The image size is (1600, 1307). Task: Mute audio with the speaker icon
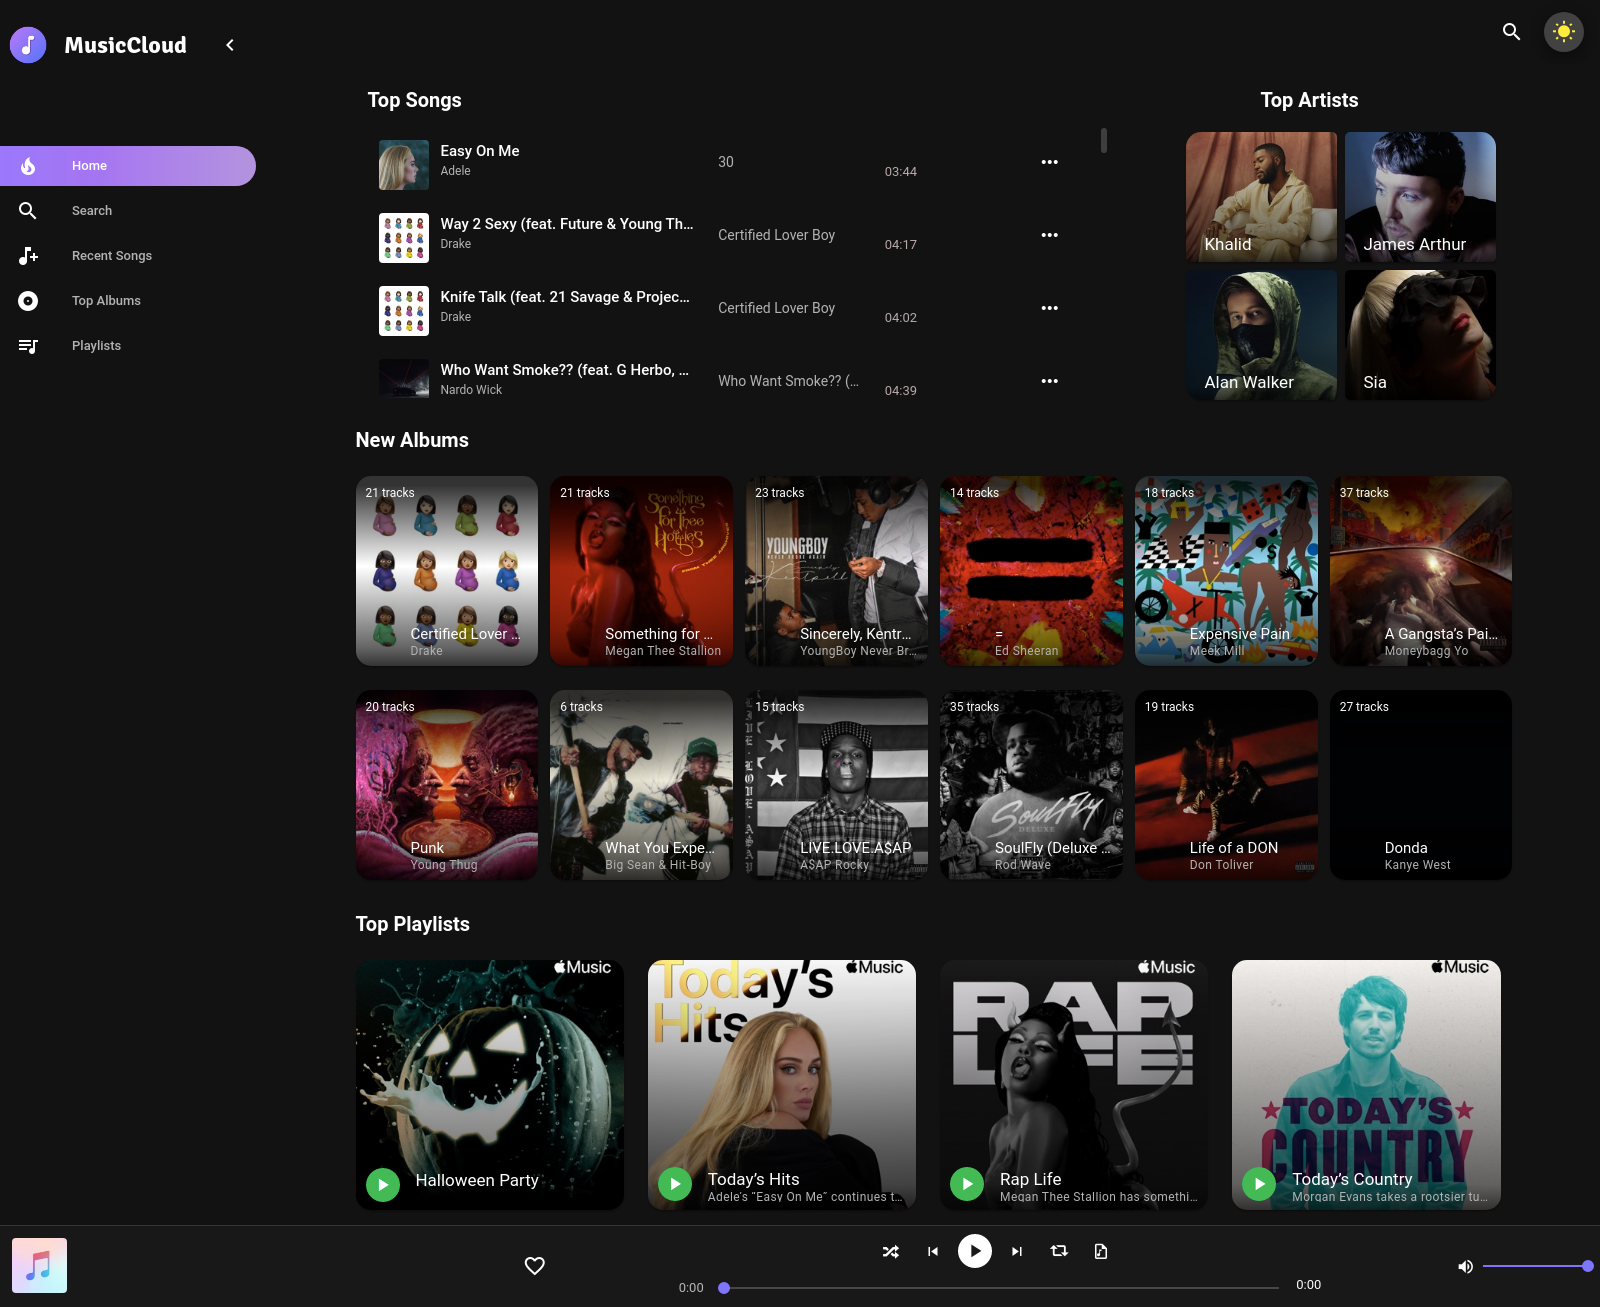(1465, 1267)
